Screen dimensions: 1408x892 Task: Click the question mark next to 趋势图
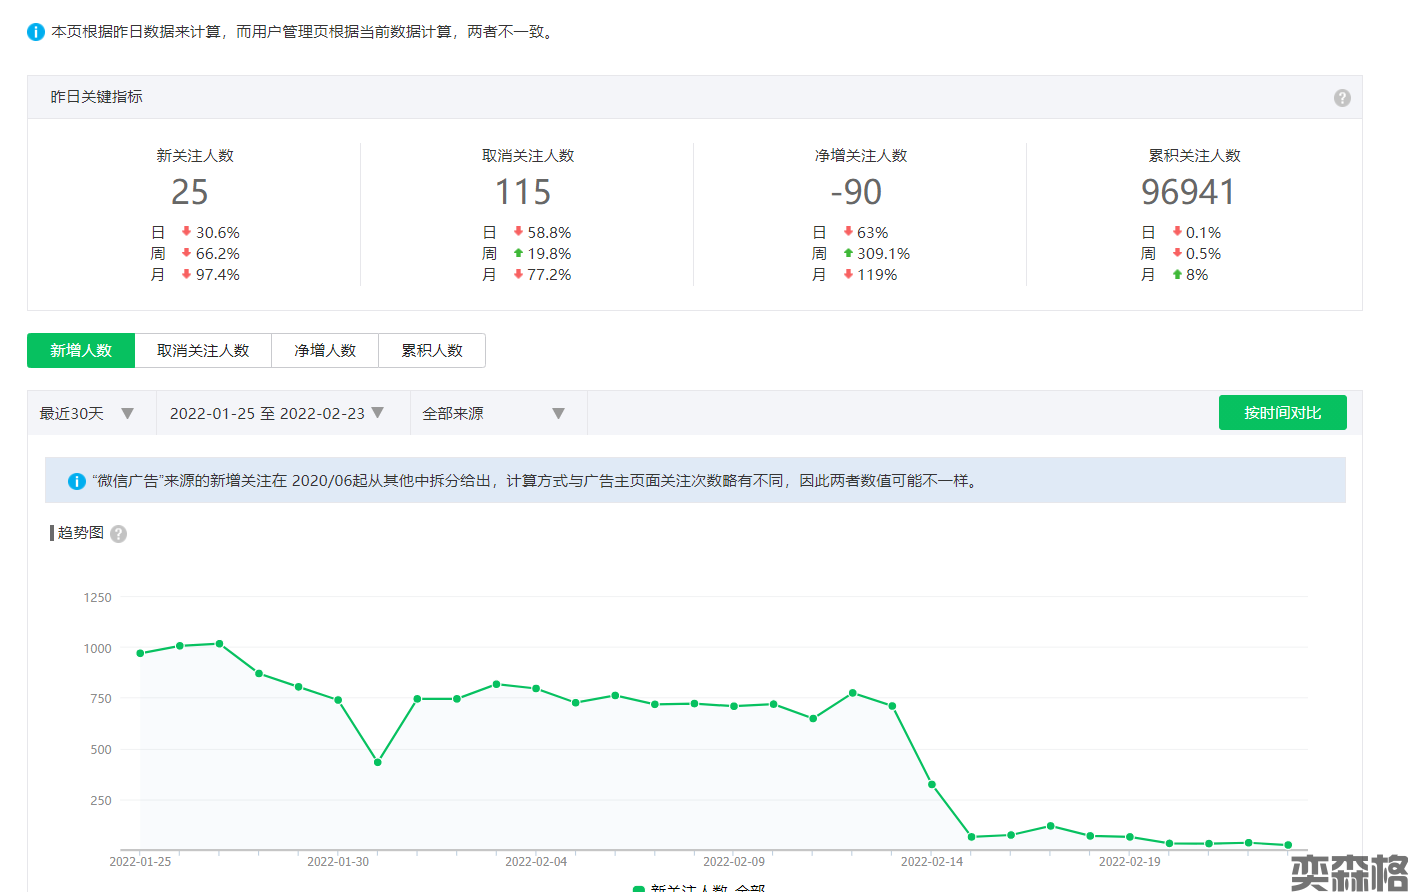(x=118, y=534)
